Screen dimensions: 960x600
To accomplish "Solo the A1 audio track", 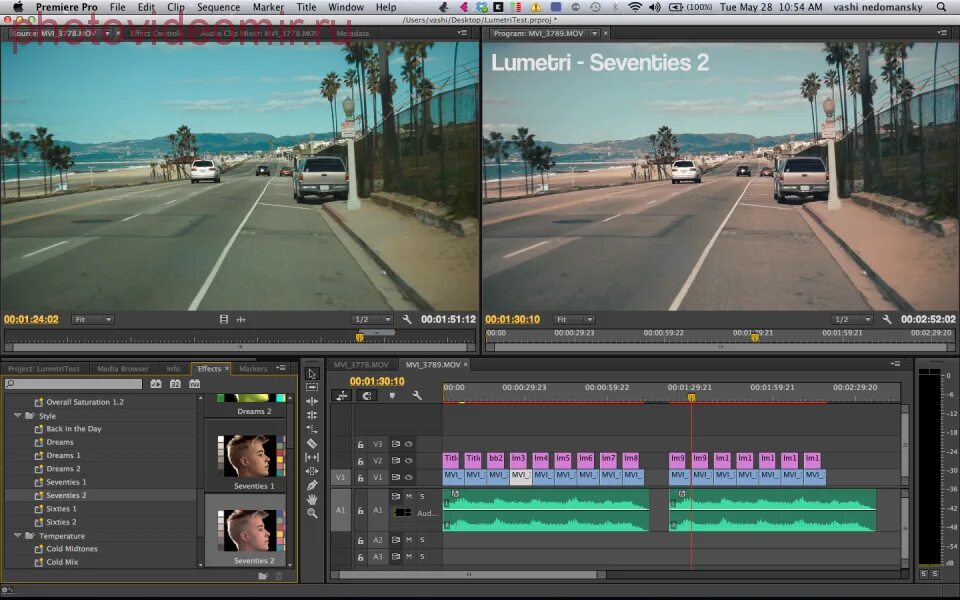I will coord(422,496).
